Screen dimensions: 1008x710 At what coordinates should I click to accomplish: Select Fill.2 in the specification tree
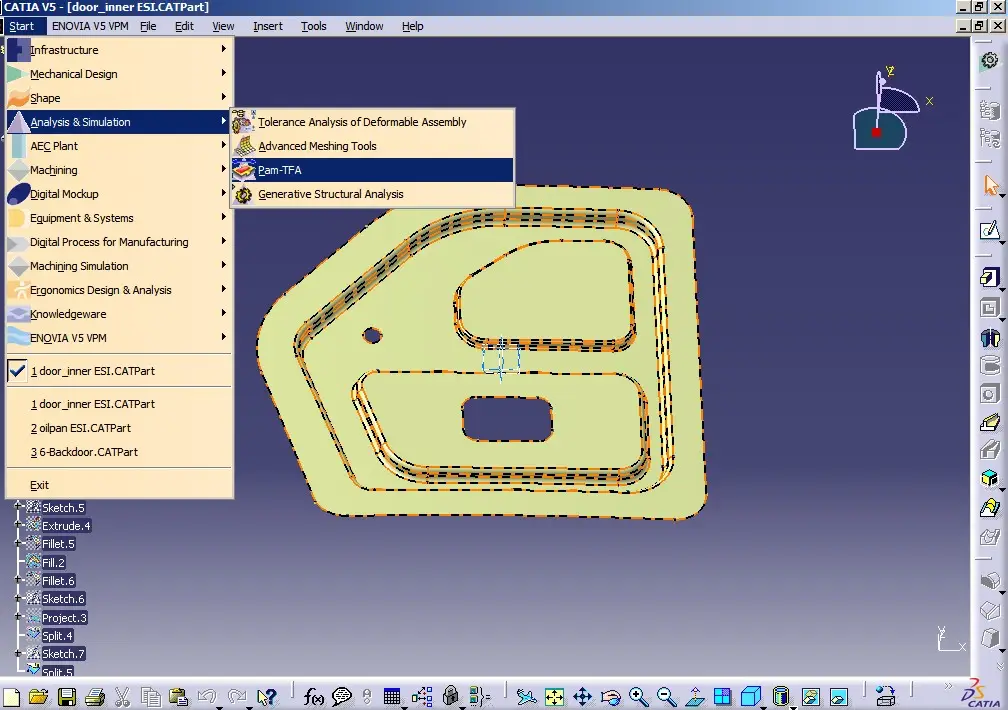point(53,563)
